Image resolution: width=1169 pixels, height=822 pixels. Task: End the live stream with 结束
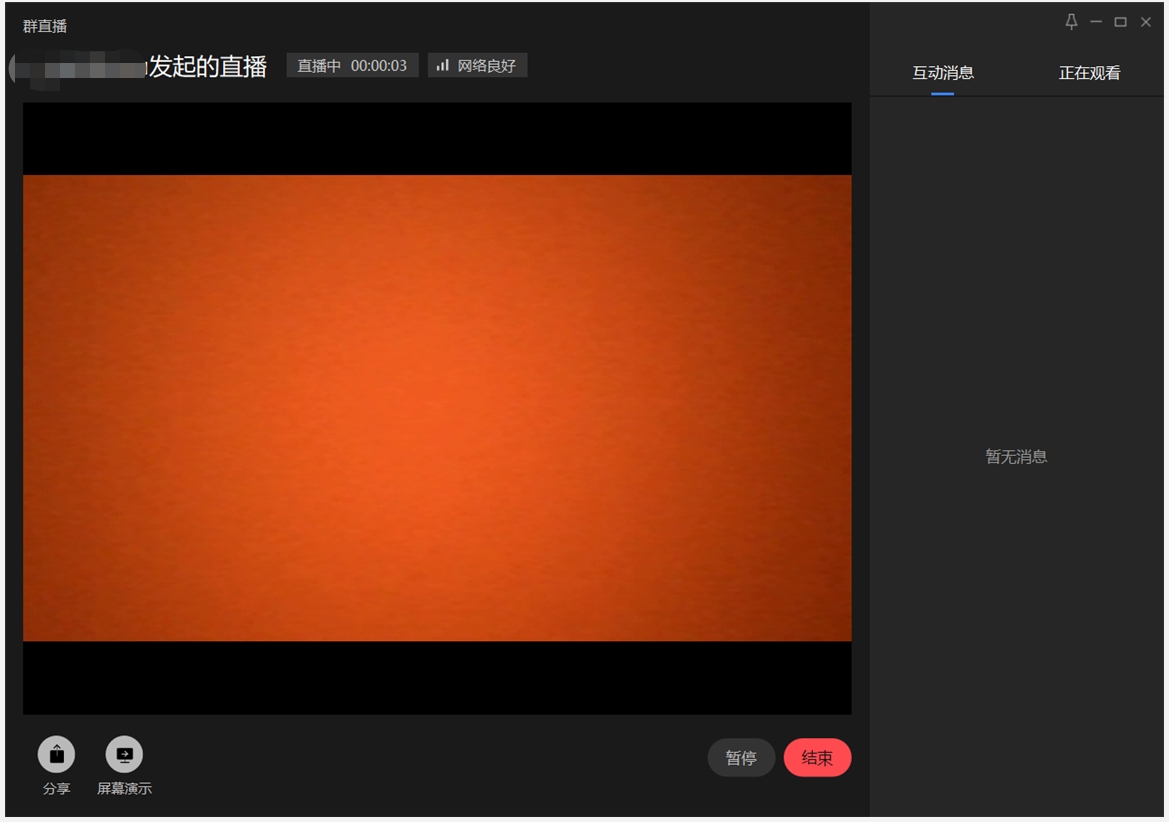[x=817, y=758]
